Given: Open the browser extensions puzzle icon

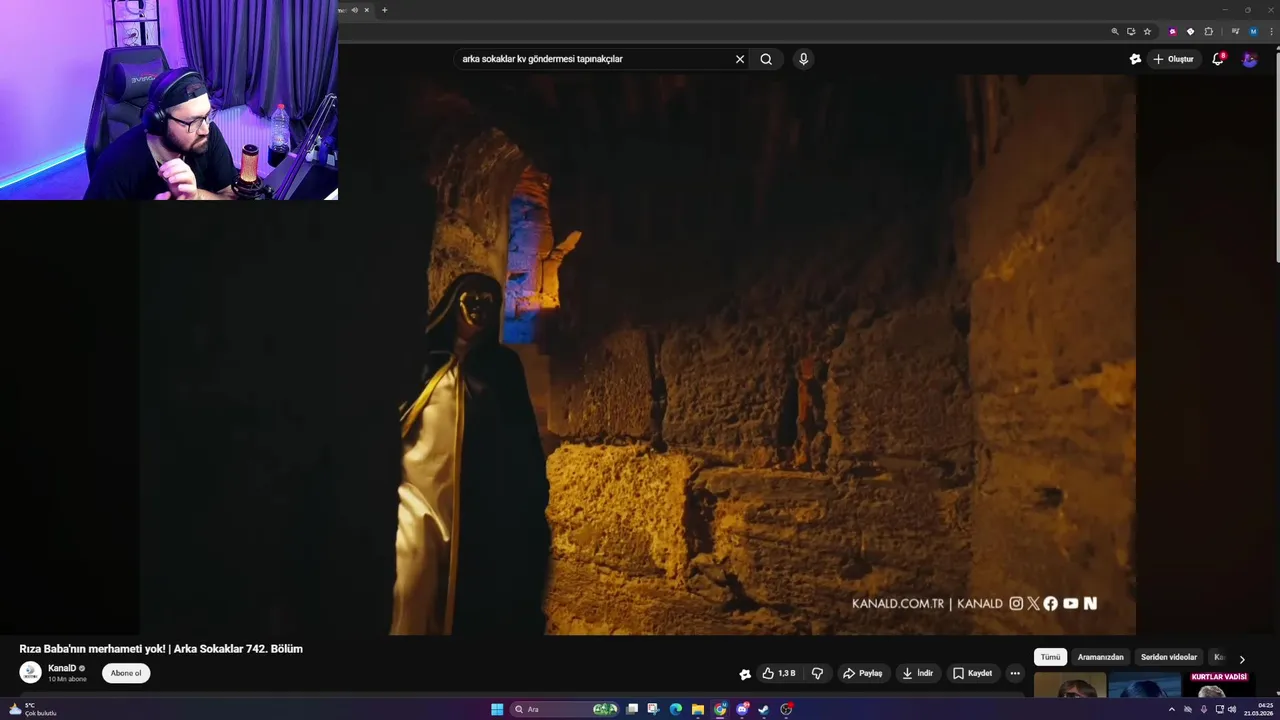Looking at the screenshot, I should pyautogui.click(x=1208, y=31).
